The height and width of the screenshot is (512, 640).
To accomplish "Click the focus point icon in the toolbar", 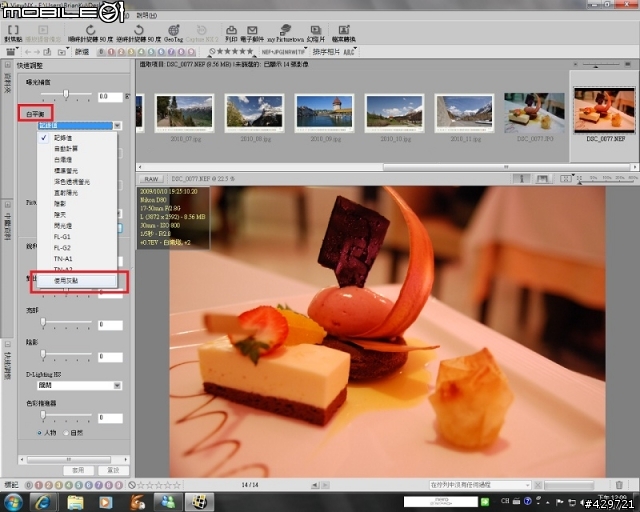I will [13, 33].
